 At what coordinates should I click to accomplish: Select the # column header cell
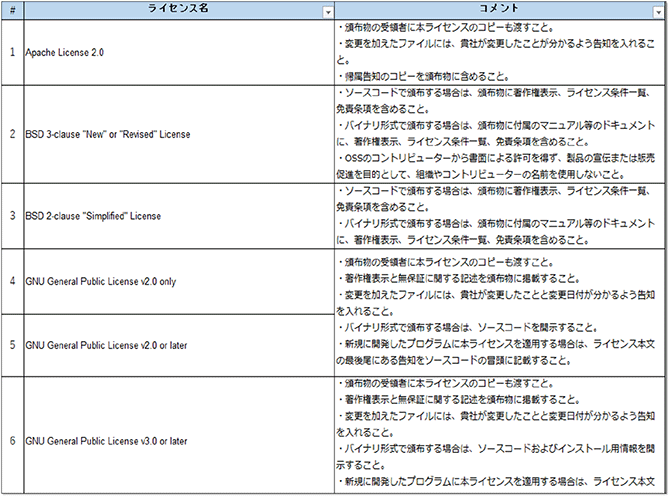pyautogui.click(x=11, y=10)
